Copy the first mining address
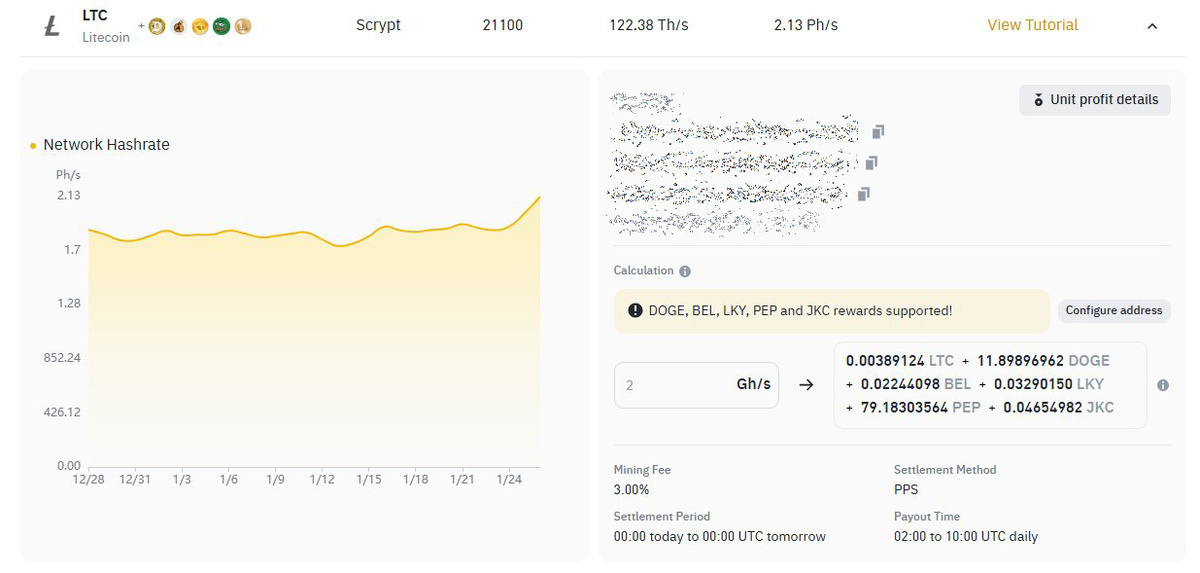This screenshot has width=1200, height=573. click(877, 132)
